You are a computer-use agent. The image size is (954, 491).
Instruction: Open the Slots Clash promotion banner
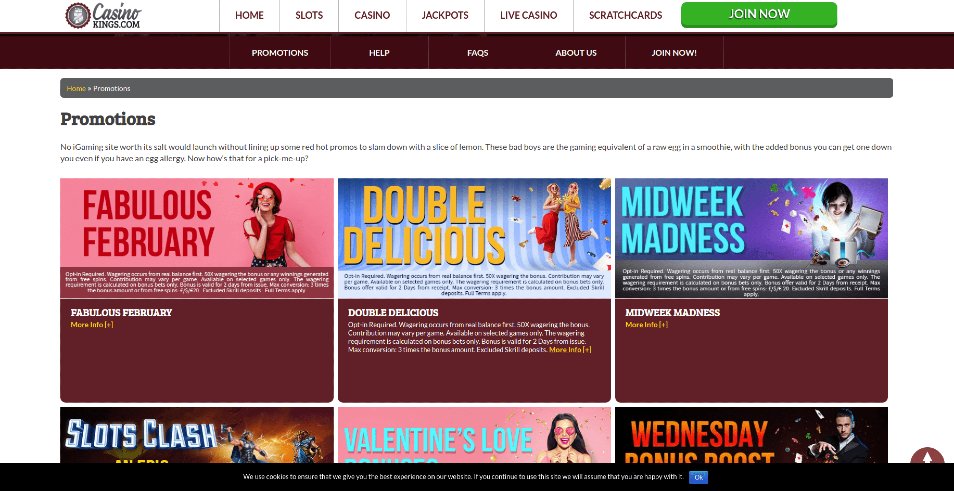197,435
